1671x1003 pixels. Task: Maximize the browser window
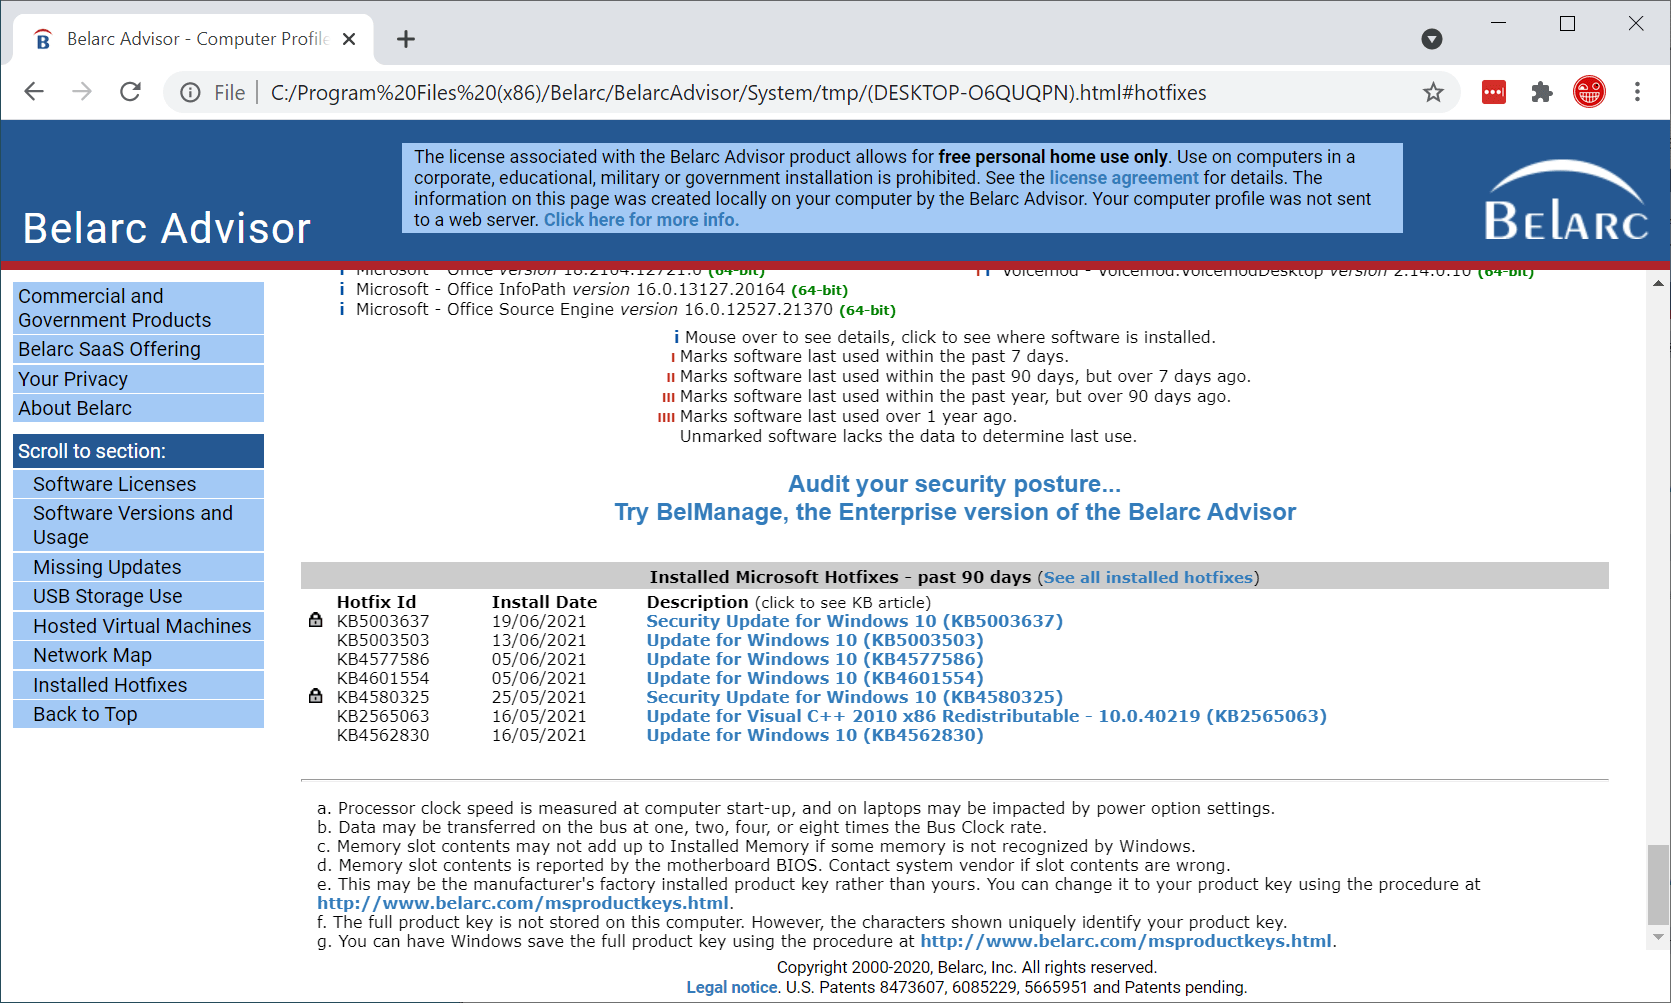click(x=1567, y=23)
